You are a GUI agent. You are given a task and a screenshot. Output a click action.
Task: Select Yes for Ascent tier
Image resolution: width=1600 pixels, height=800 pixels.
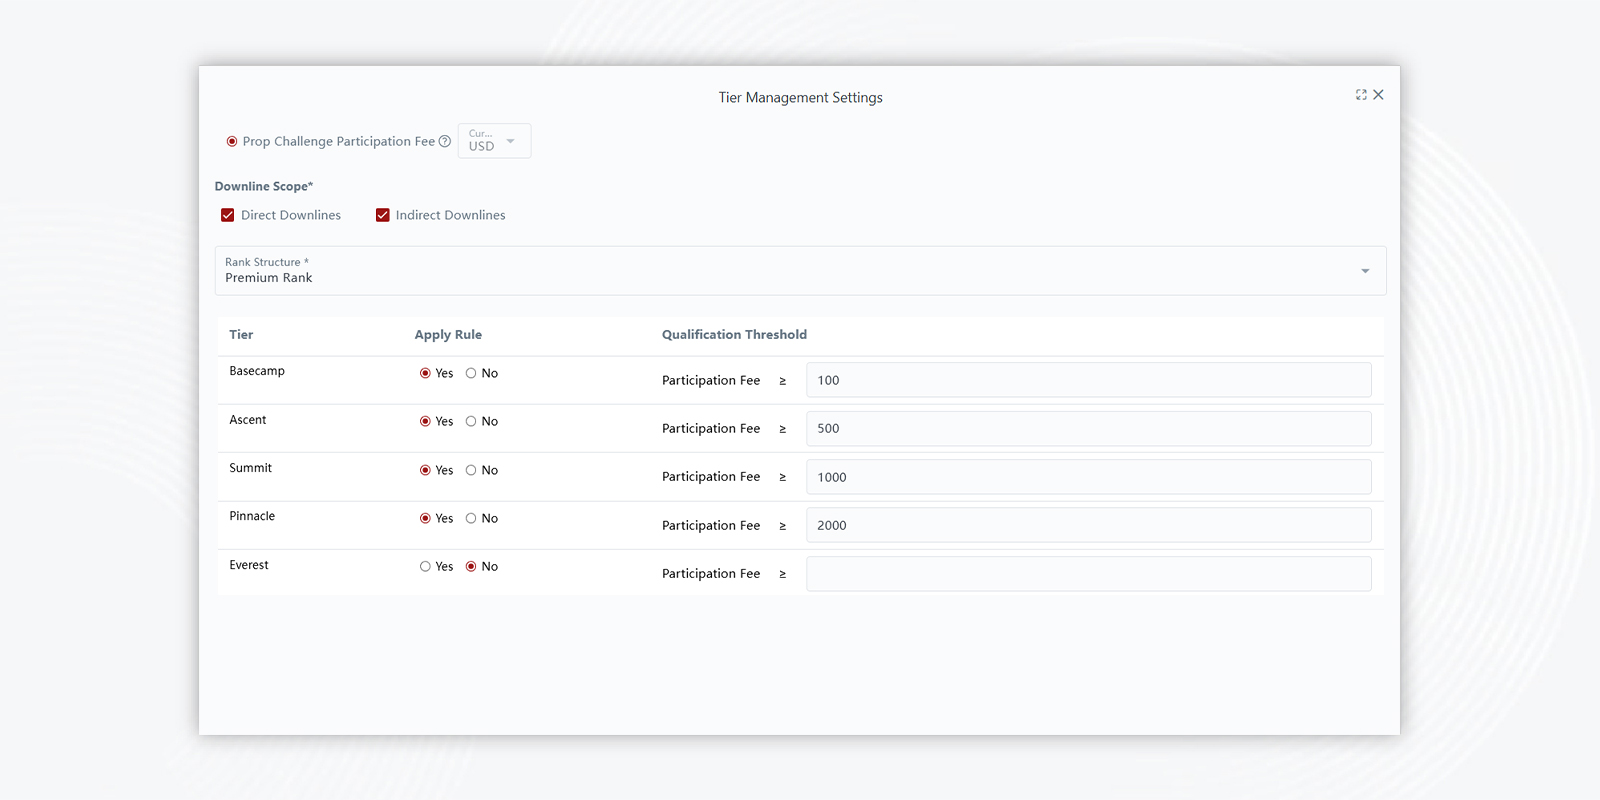[425, 422]
